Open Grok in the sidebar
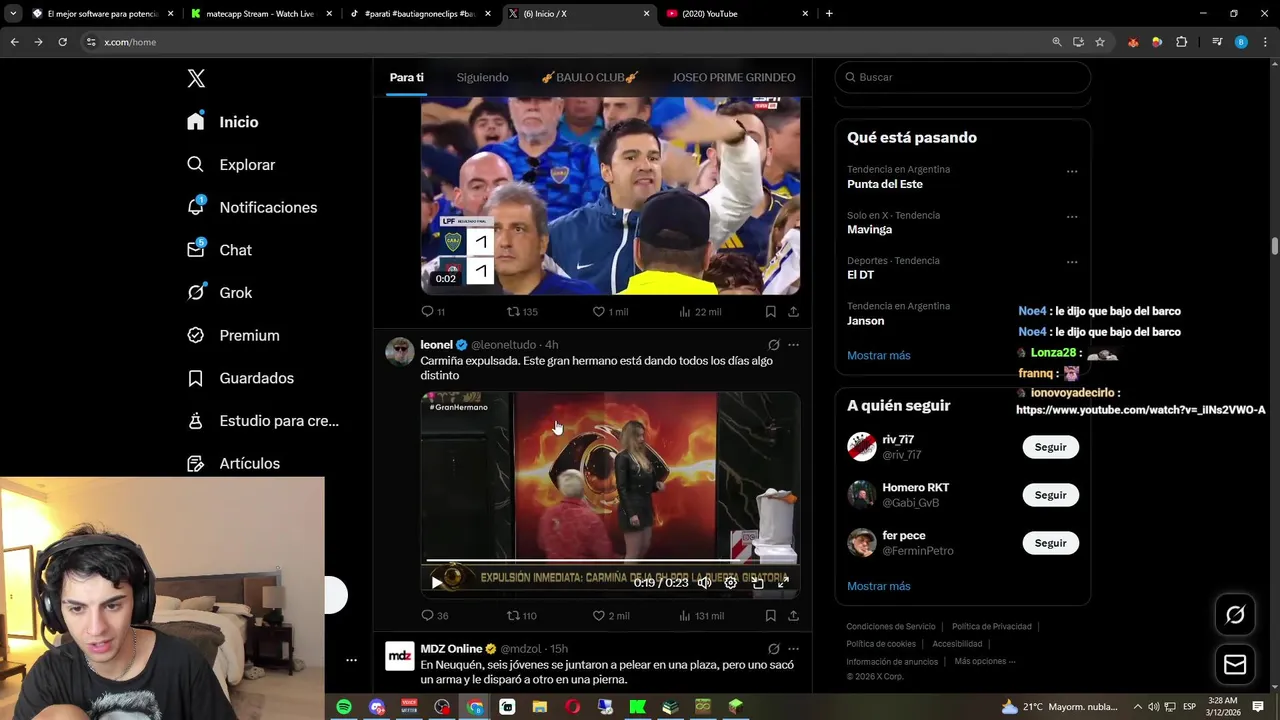 click(x=220, y=293)
